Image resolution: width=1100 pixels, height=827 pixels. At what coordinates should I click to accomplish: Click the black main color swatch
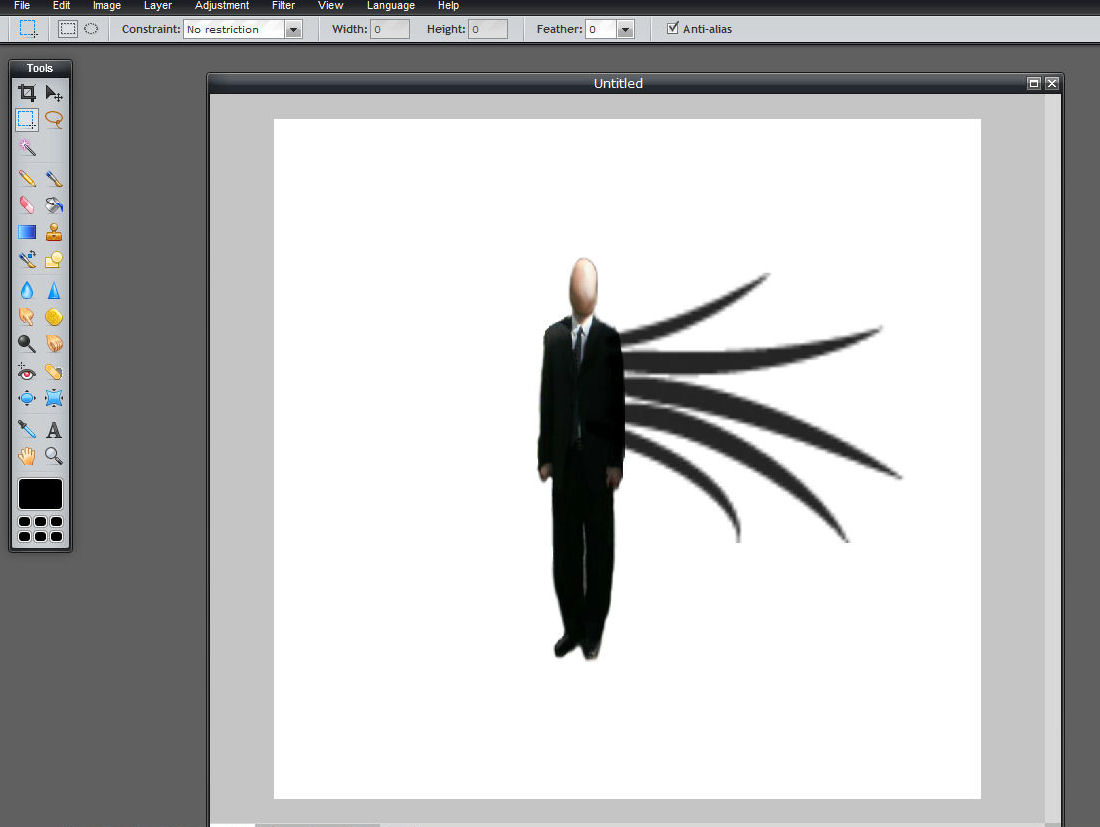click(40, 494)
